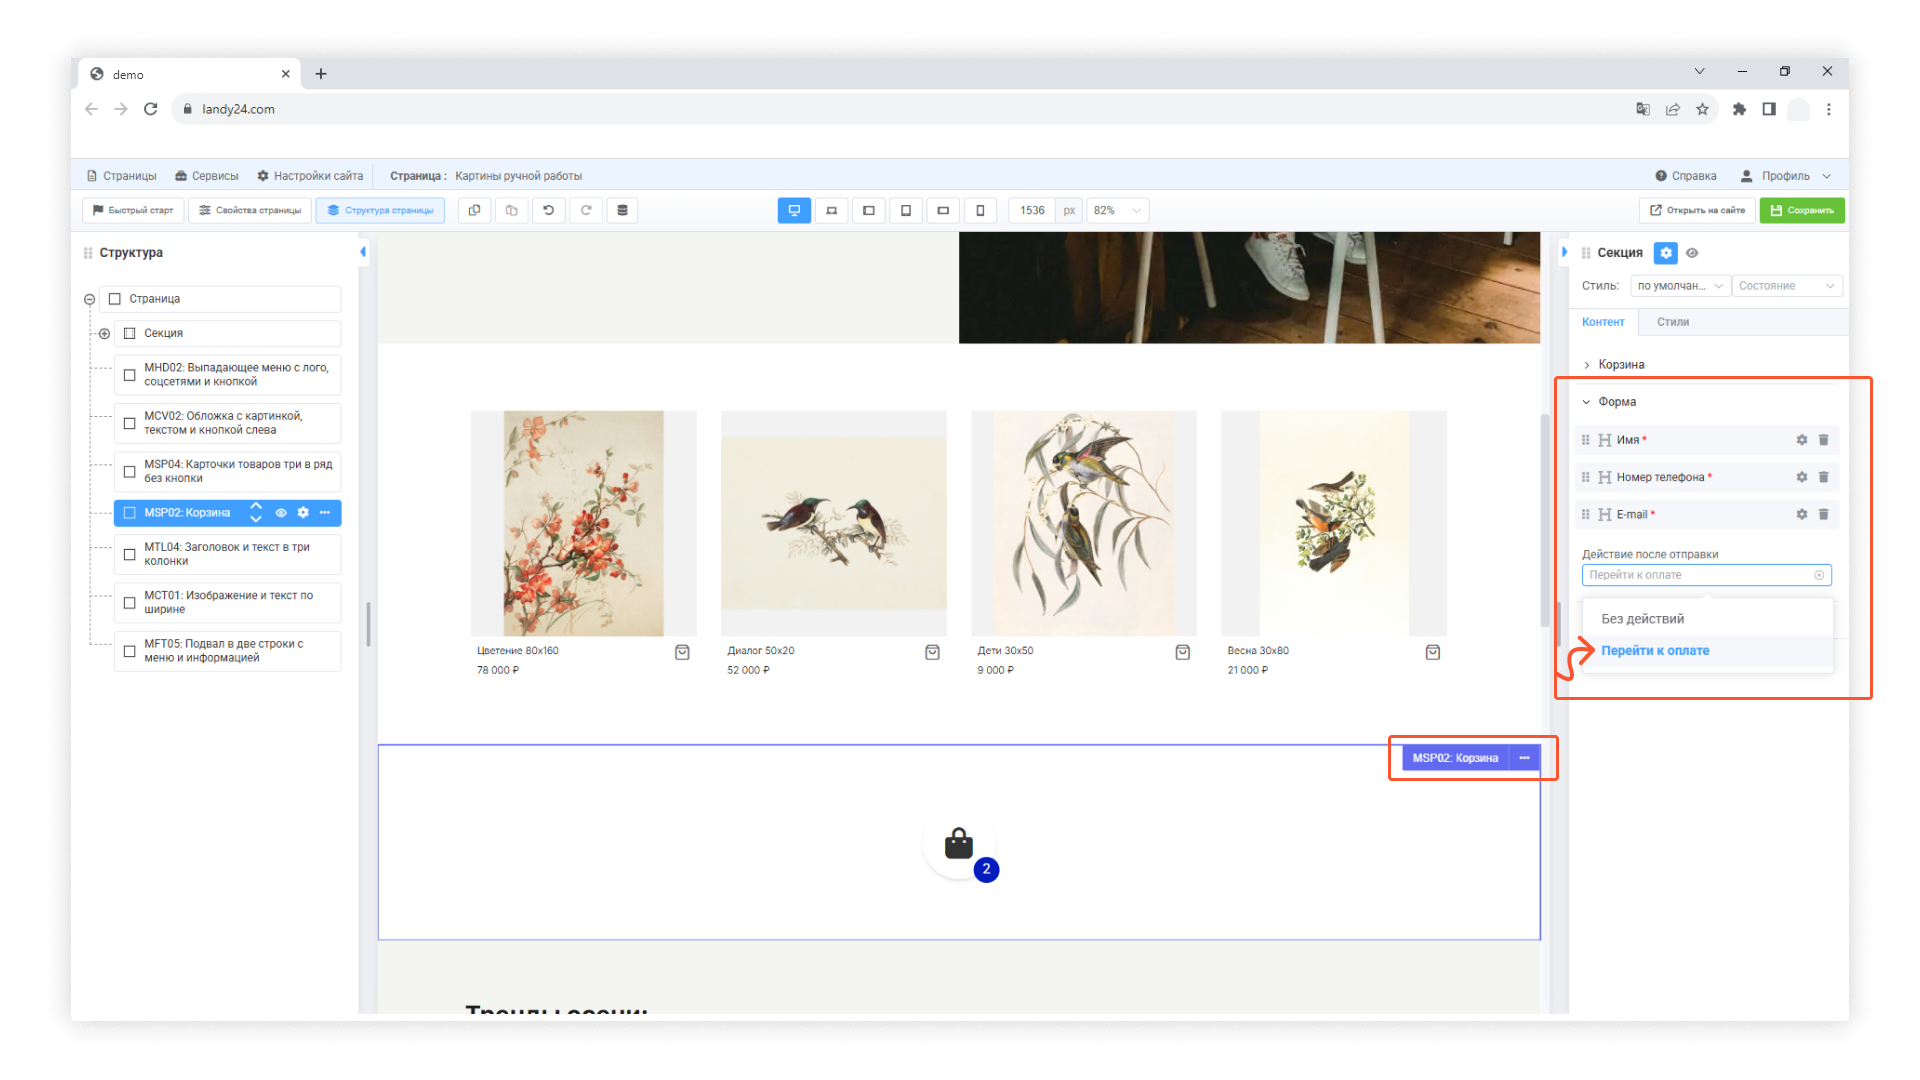Delete the Номер телефона form field
The width and height of the screenshot is (1920, 1080).
pos(1824,477)
